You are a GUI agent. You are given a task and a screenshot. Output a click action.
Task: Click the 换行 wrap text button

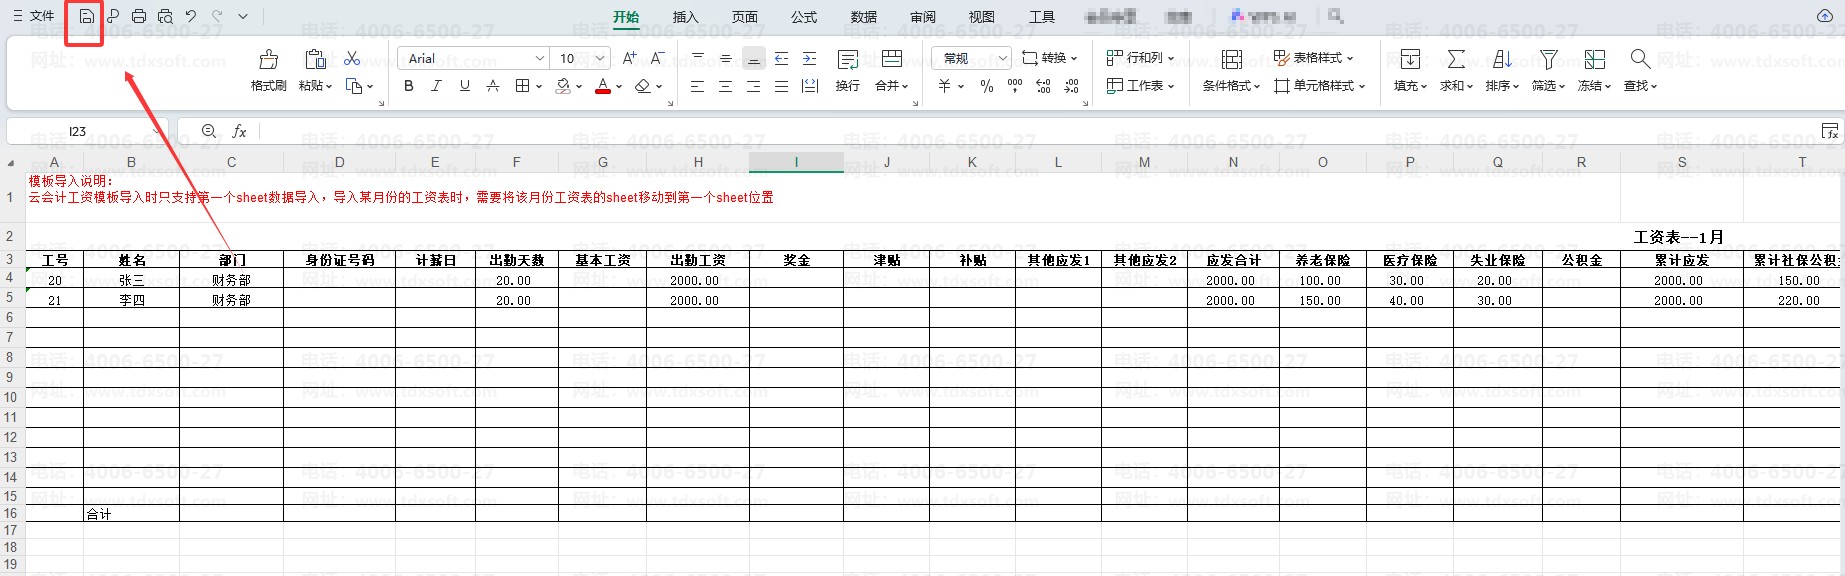pos(848,70)
